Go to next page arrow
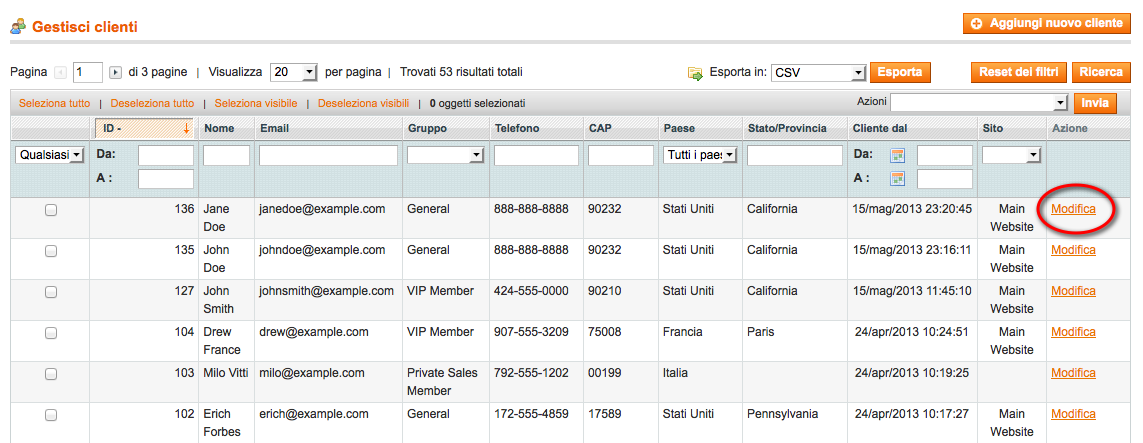The height and width of the screenshot is (443, 1143). 115,73
